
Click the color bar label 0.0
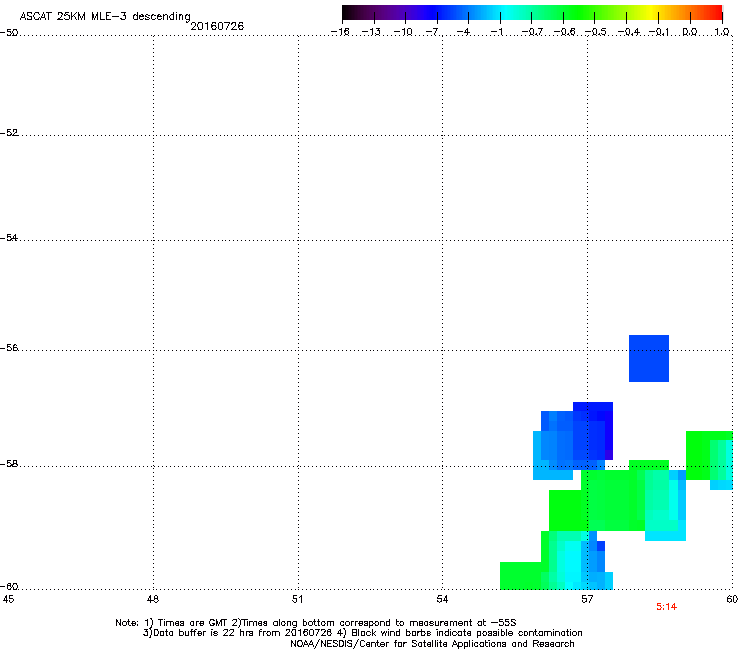[690, 32]
